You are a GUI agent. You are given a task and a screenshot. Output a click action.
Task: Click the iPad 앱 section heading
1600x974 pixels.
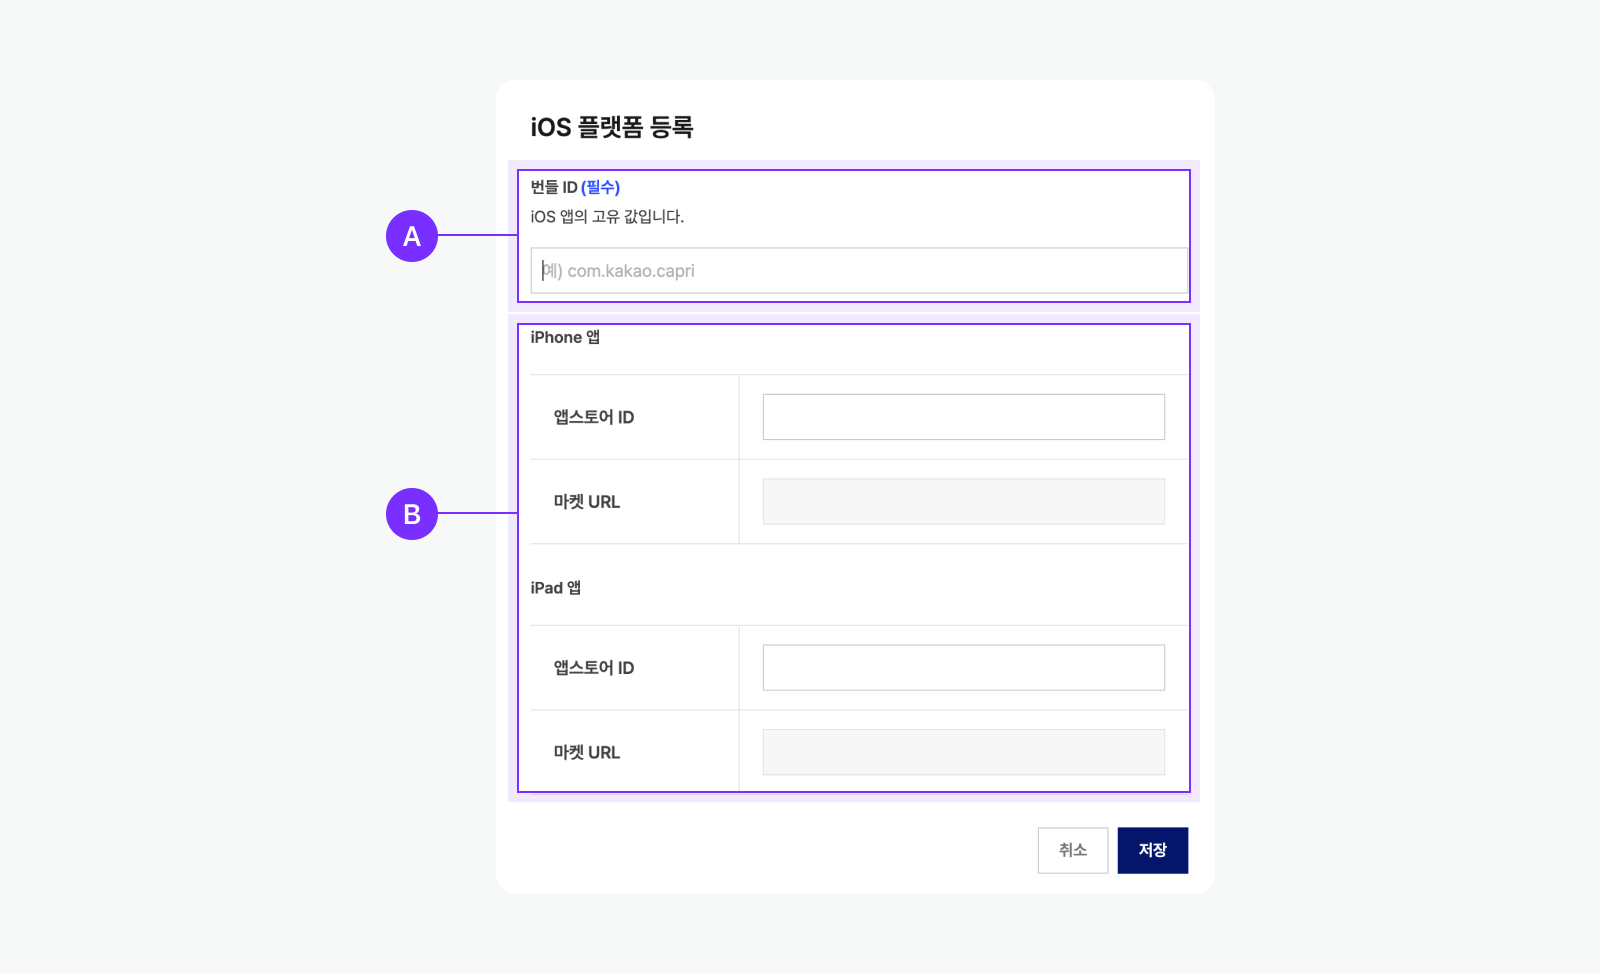coord(555,588)
